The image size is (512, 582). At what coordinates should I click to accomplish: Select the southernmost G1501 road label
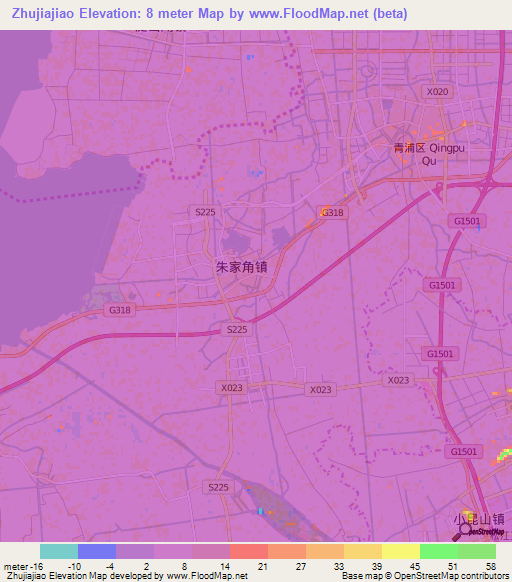point(464,452)
